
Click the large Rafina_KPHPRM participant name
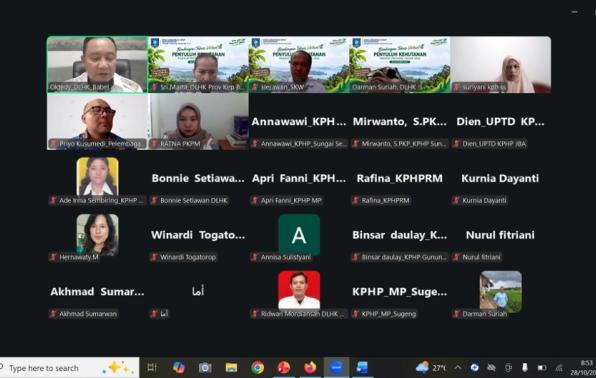coord(399,178)
